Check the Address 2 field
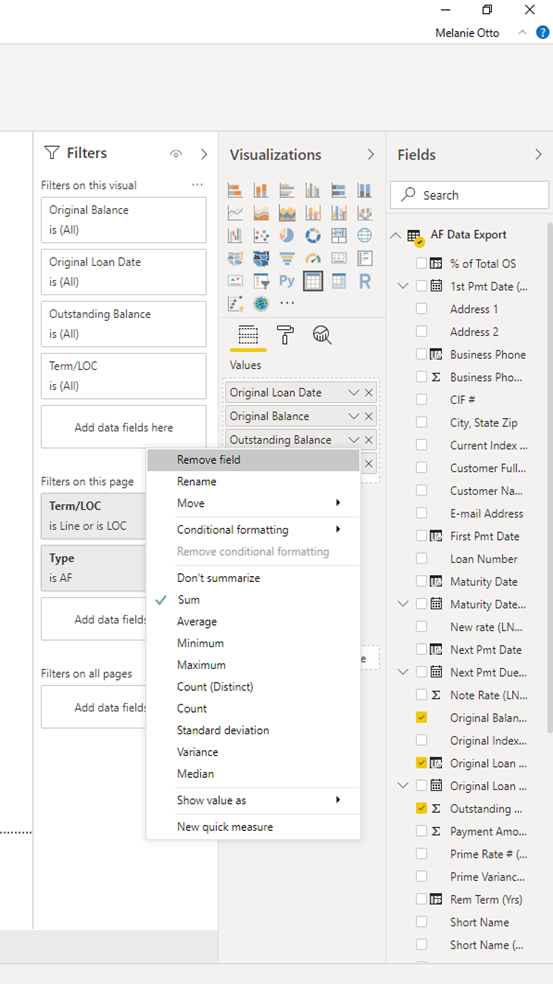 [x=421, y=331]
